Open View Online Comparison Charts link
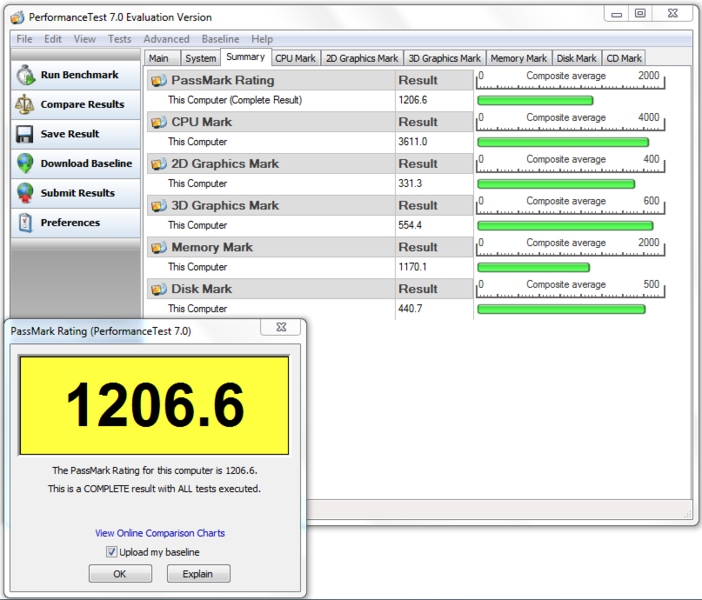 pyautogui.click(x=160, y=533)
